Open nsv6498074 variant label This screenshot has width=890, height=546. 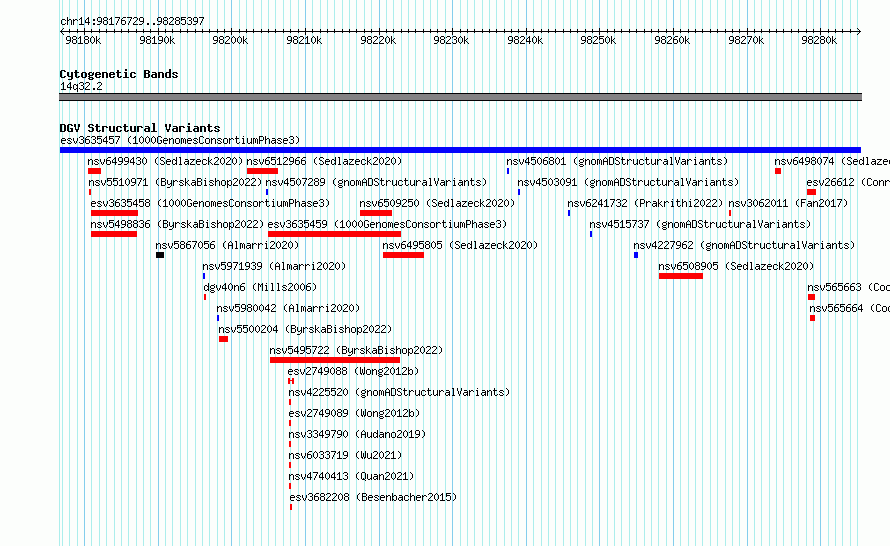tap(832, 161)
